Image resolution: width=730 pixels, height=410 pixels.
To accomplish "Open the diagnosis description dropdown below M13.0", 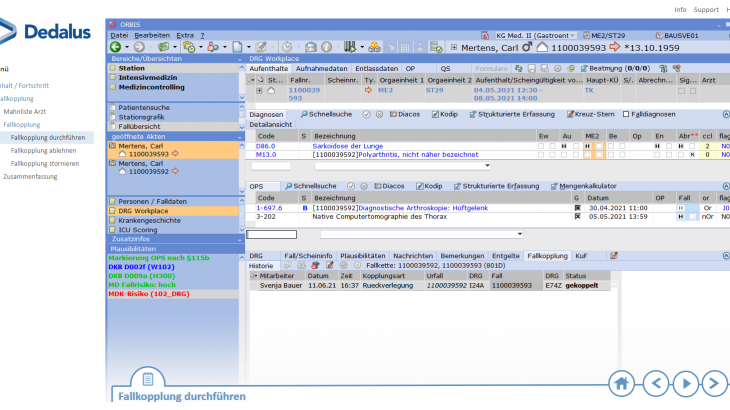I will point(487,165).
